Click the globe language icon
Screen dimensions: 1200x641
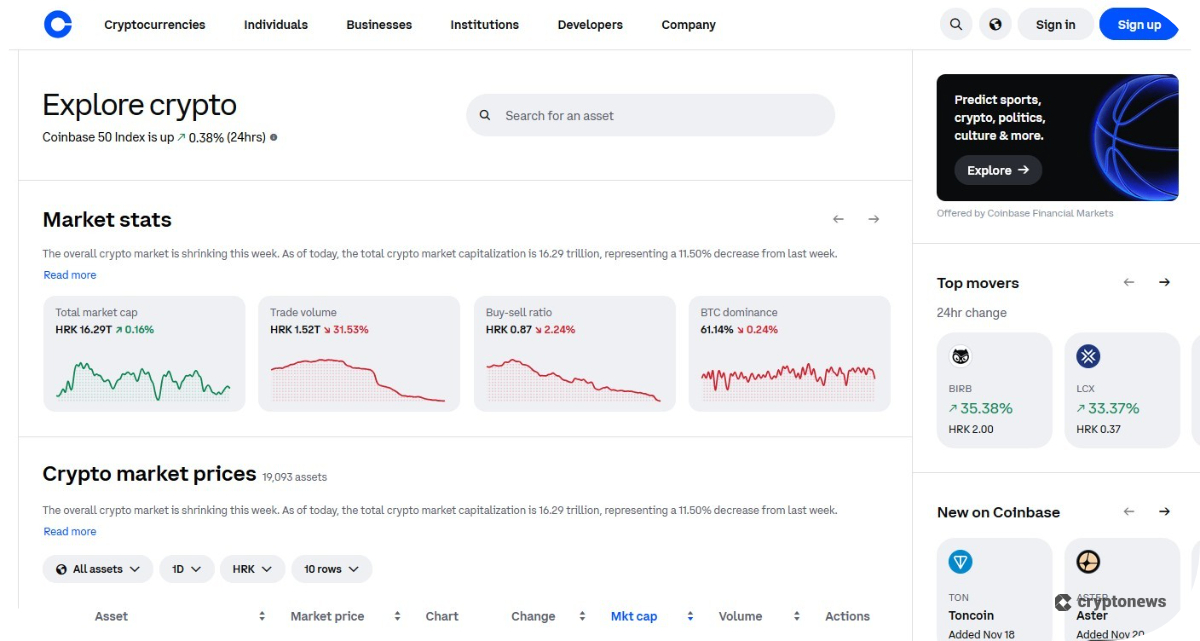995,23
